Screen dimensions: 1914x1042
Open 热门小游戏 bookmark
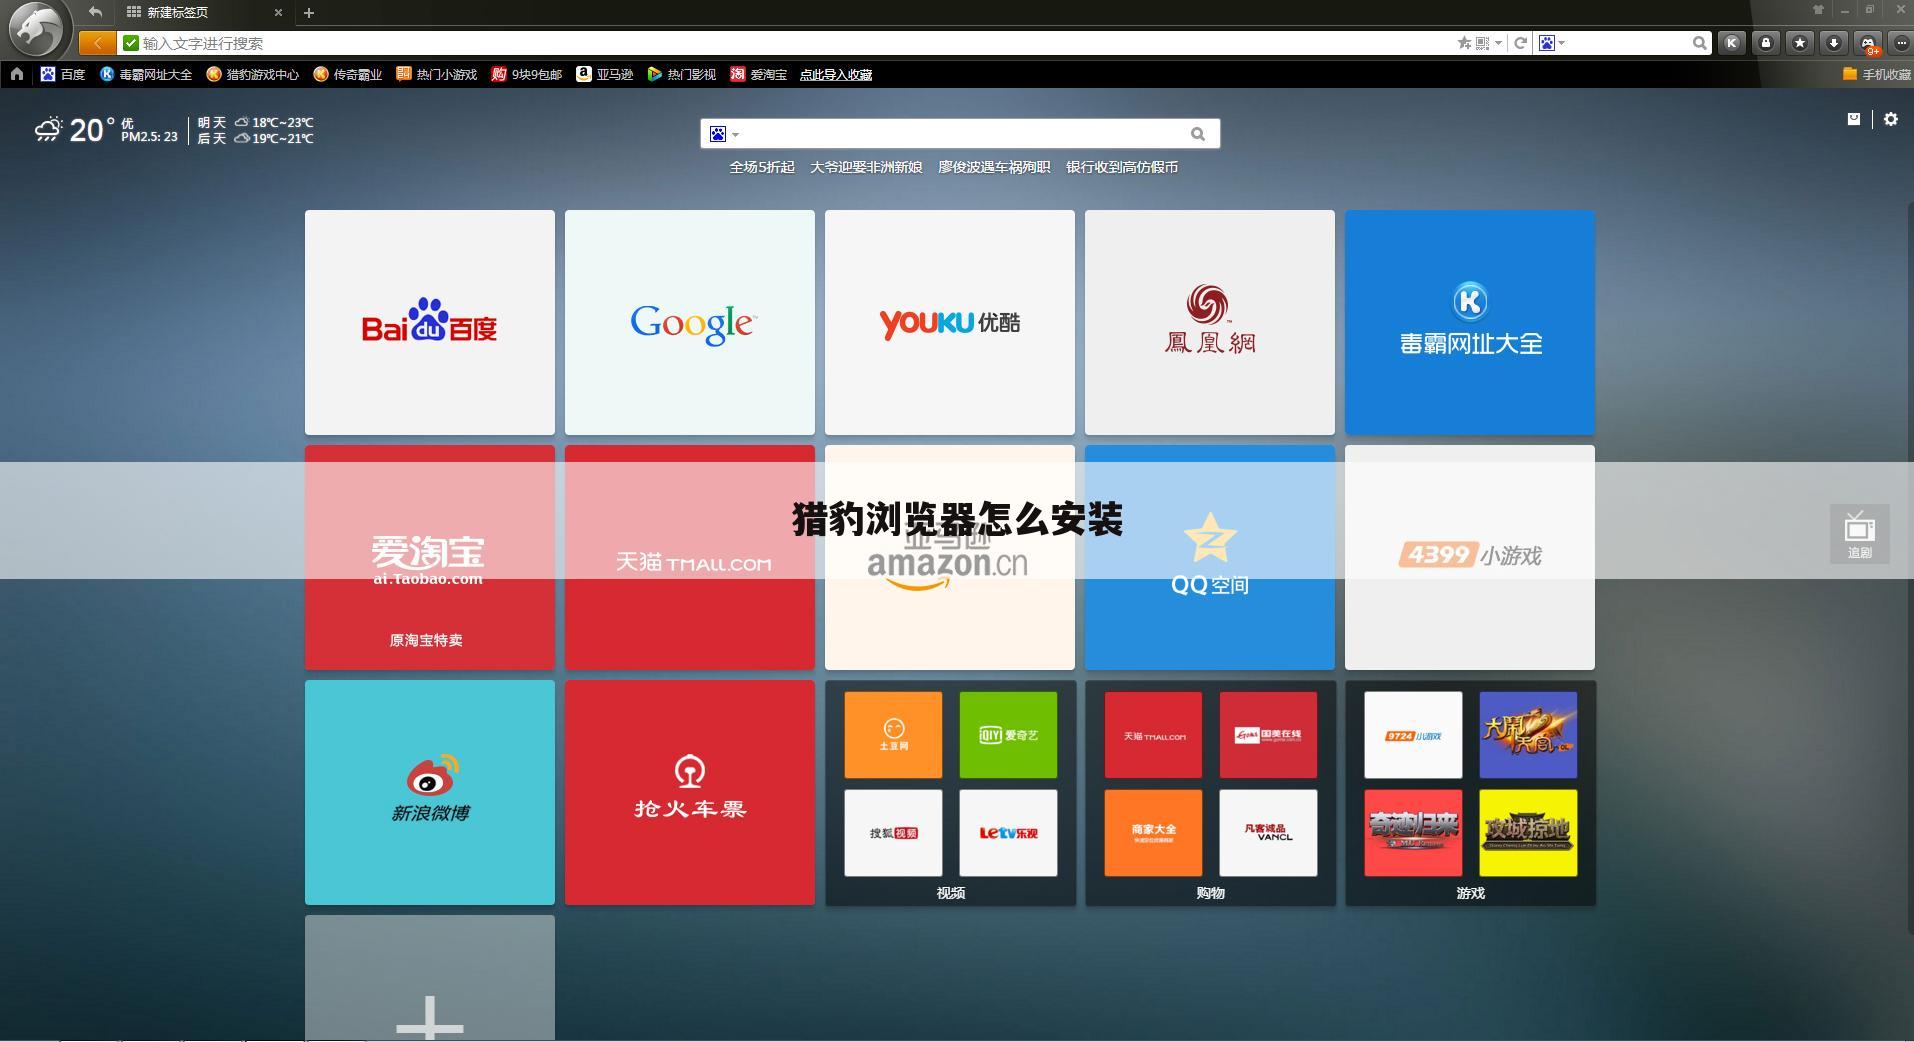coord(436,74)
